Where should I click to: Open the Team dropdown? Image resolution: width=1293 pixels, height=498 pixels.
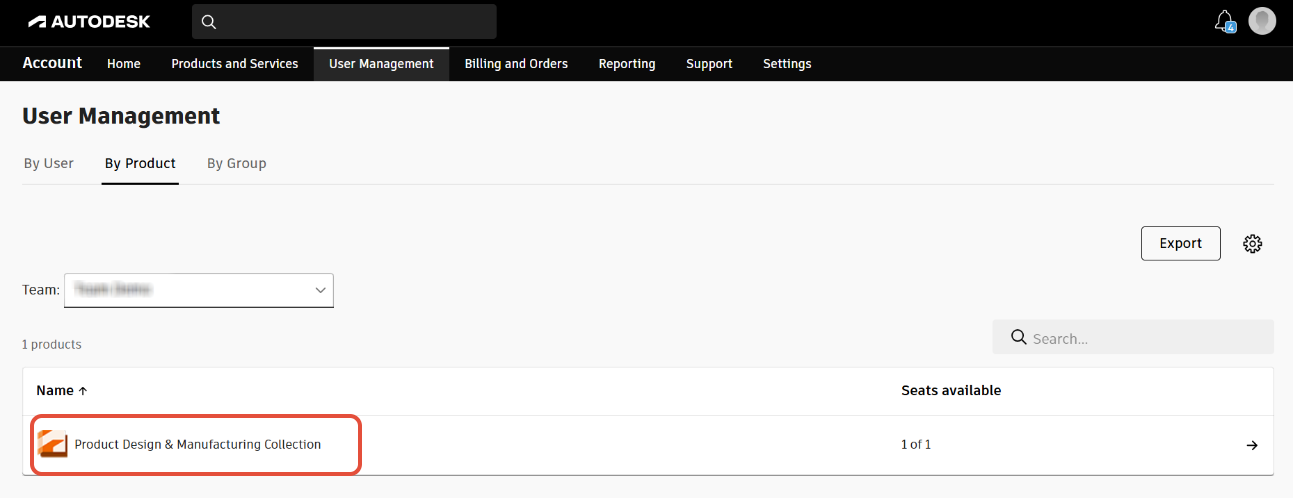point(199,290)
